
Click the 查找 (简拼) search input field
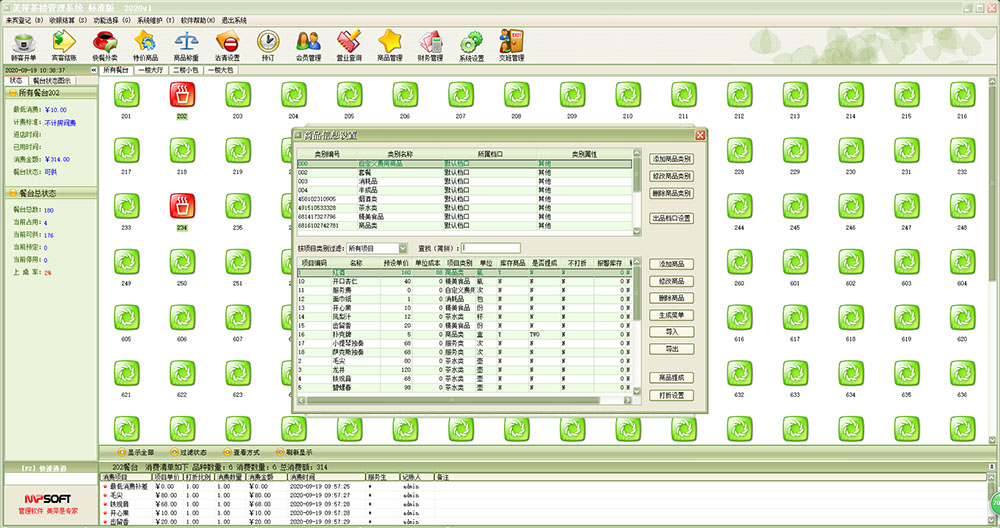491,248
